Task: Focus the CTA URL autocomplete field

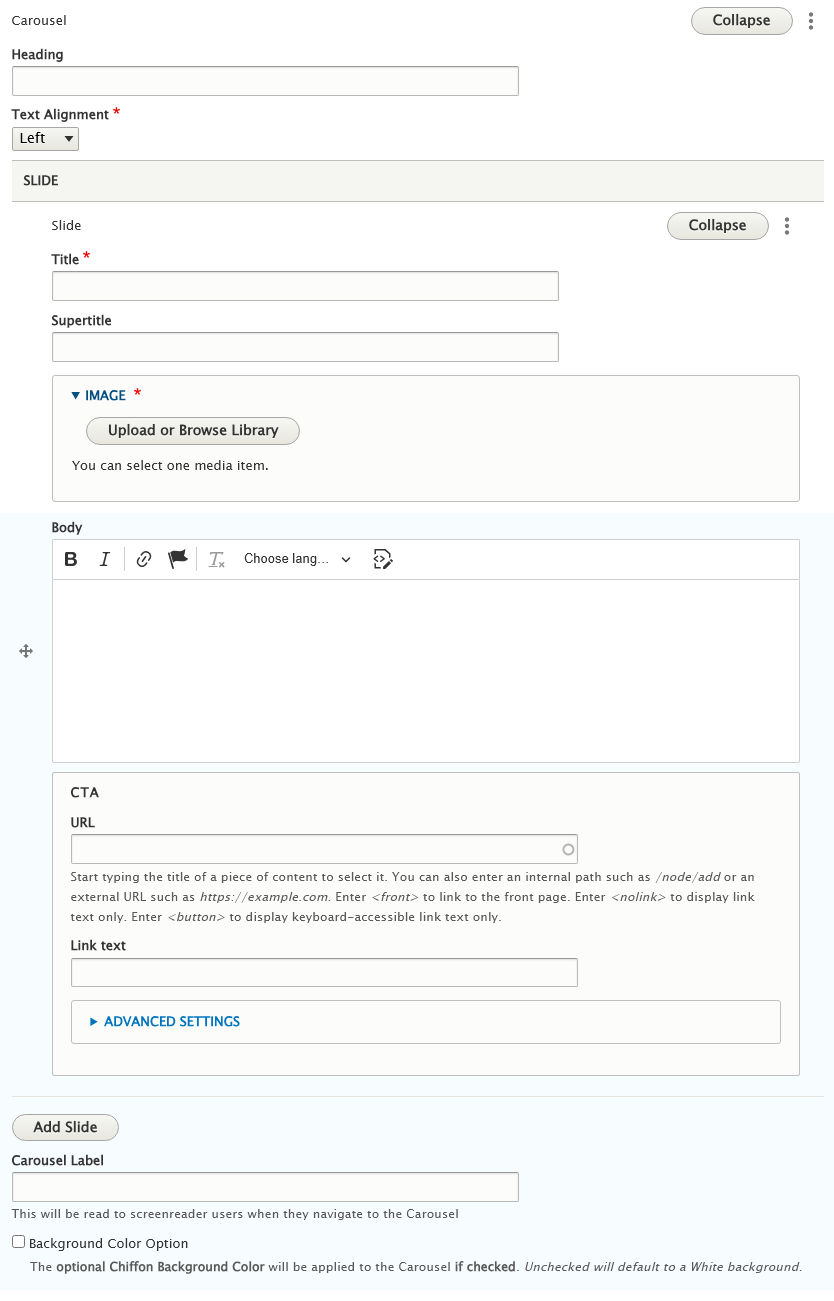Action: (324, 849)
